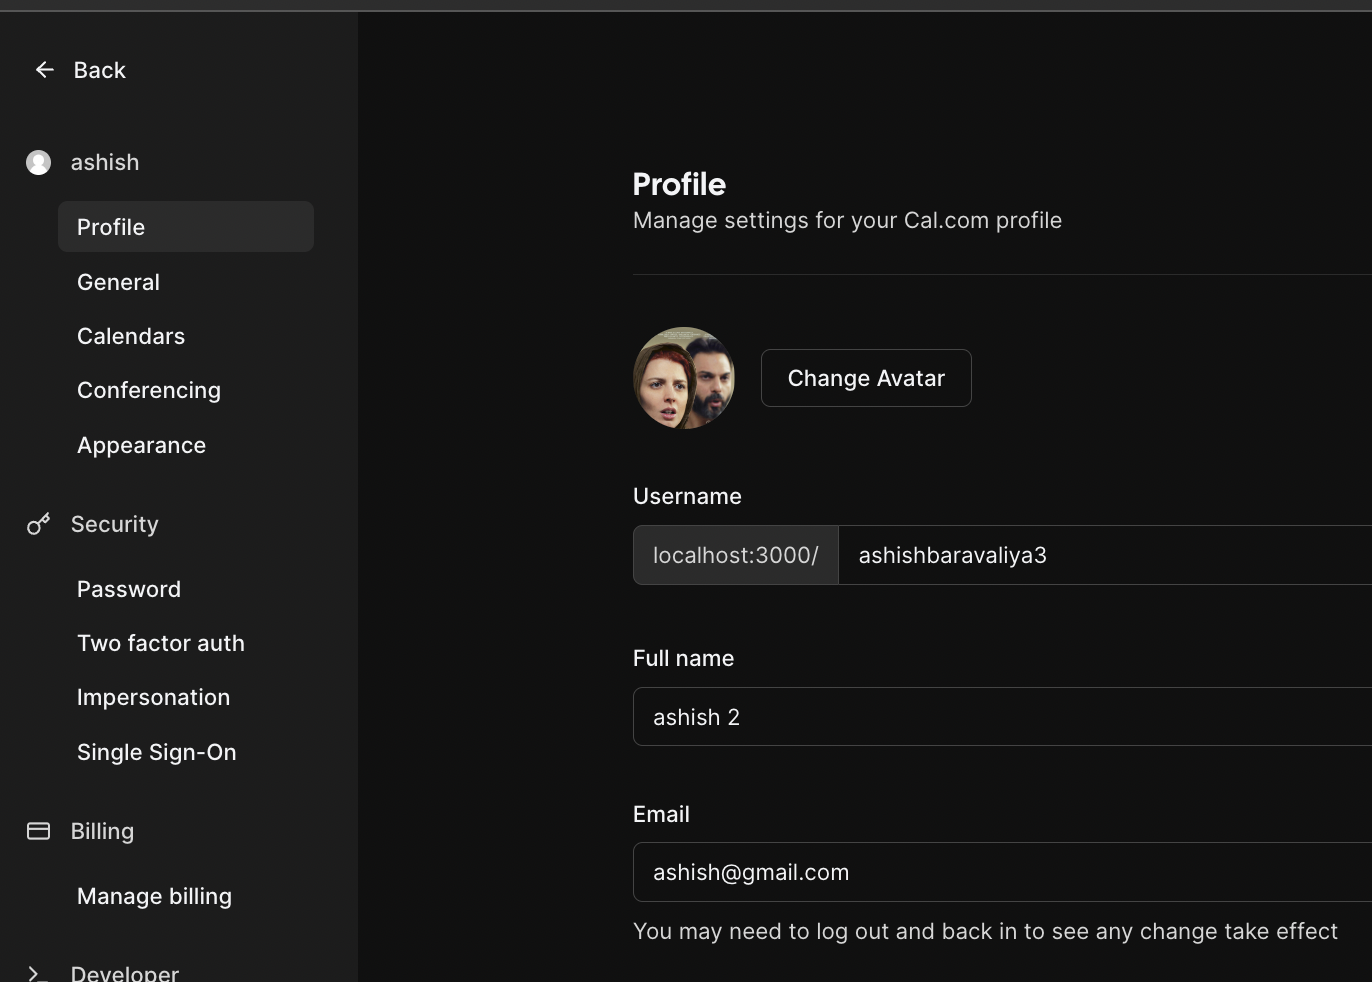Collapse the Security settings group
This screenshot has height=982, width=1372.
point(114,524)
